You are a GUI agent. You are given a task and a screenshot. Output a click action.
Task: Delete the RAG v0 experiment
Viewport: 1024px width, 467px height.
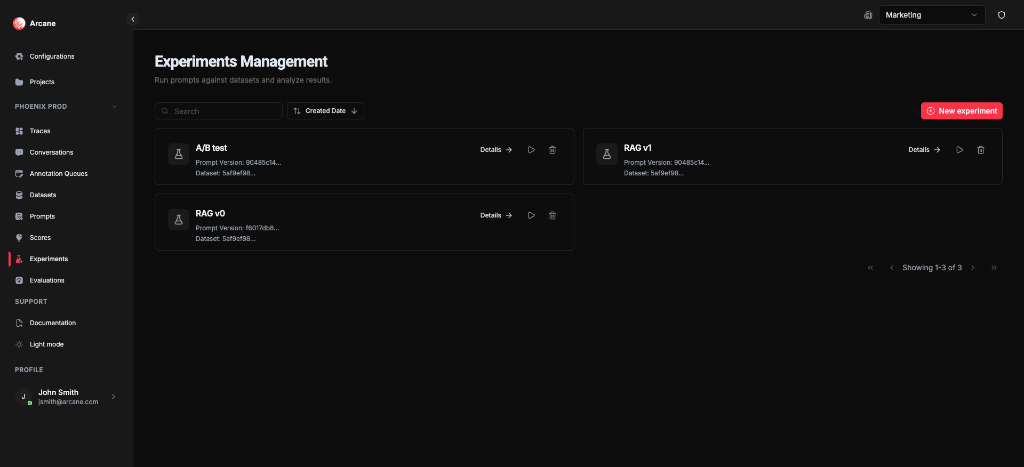coord(552,215)
